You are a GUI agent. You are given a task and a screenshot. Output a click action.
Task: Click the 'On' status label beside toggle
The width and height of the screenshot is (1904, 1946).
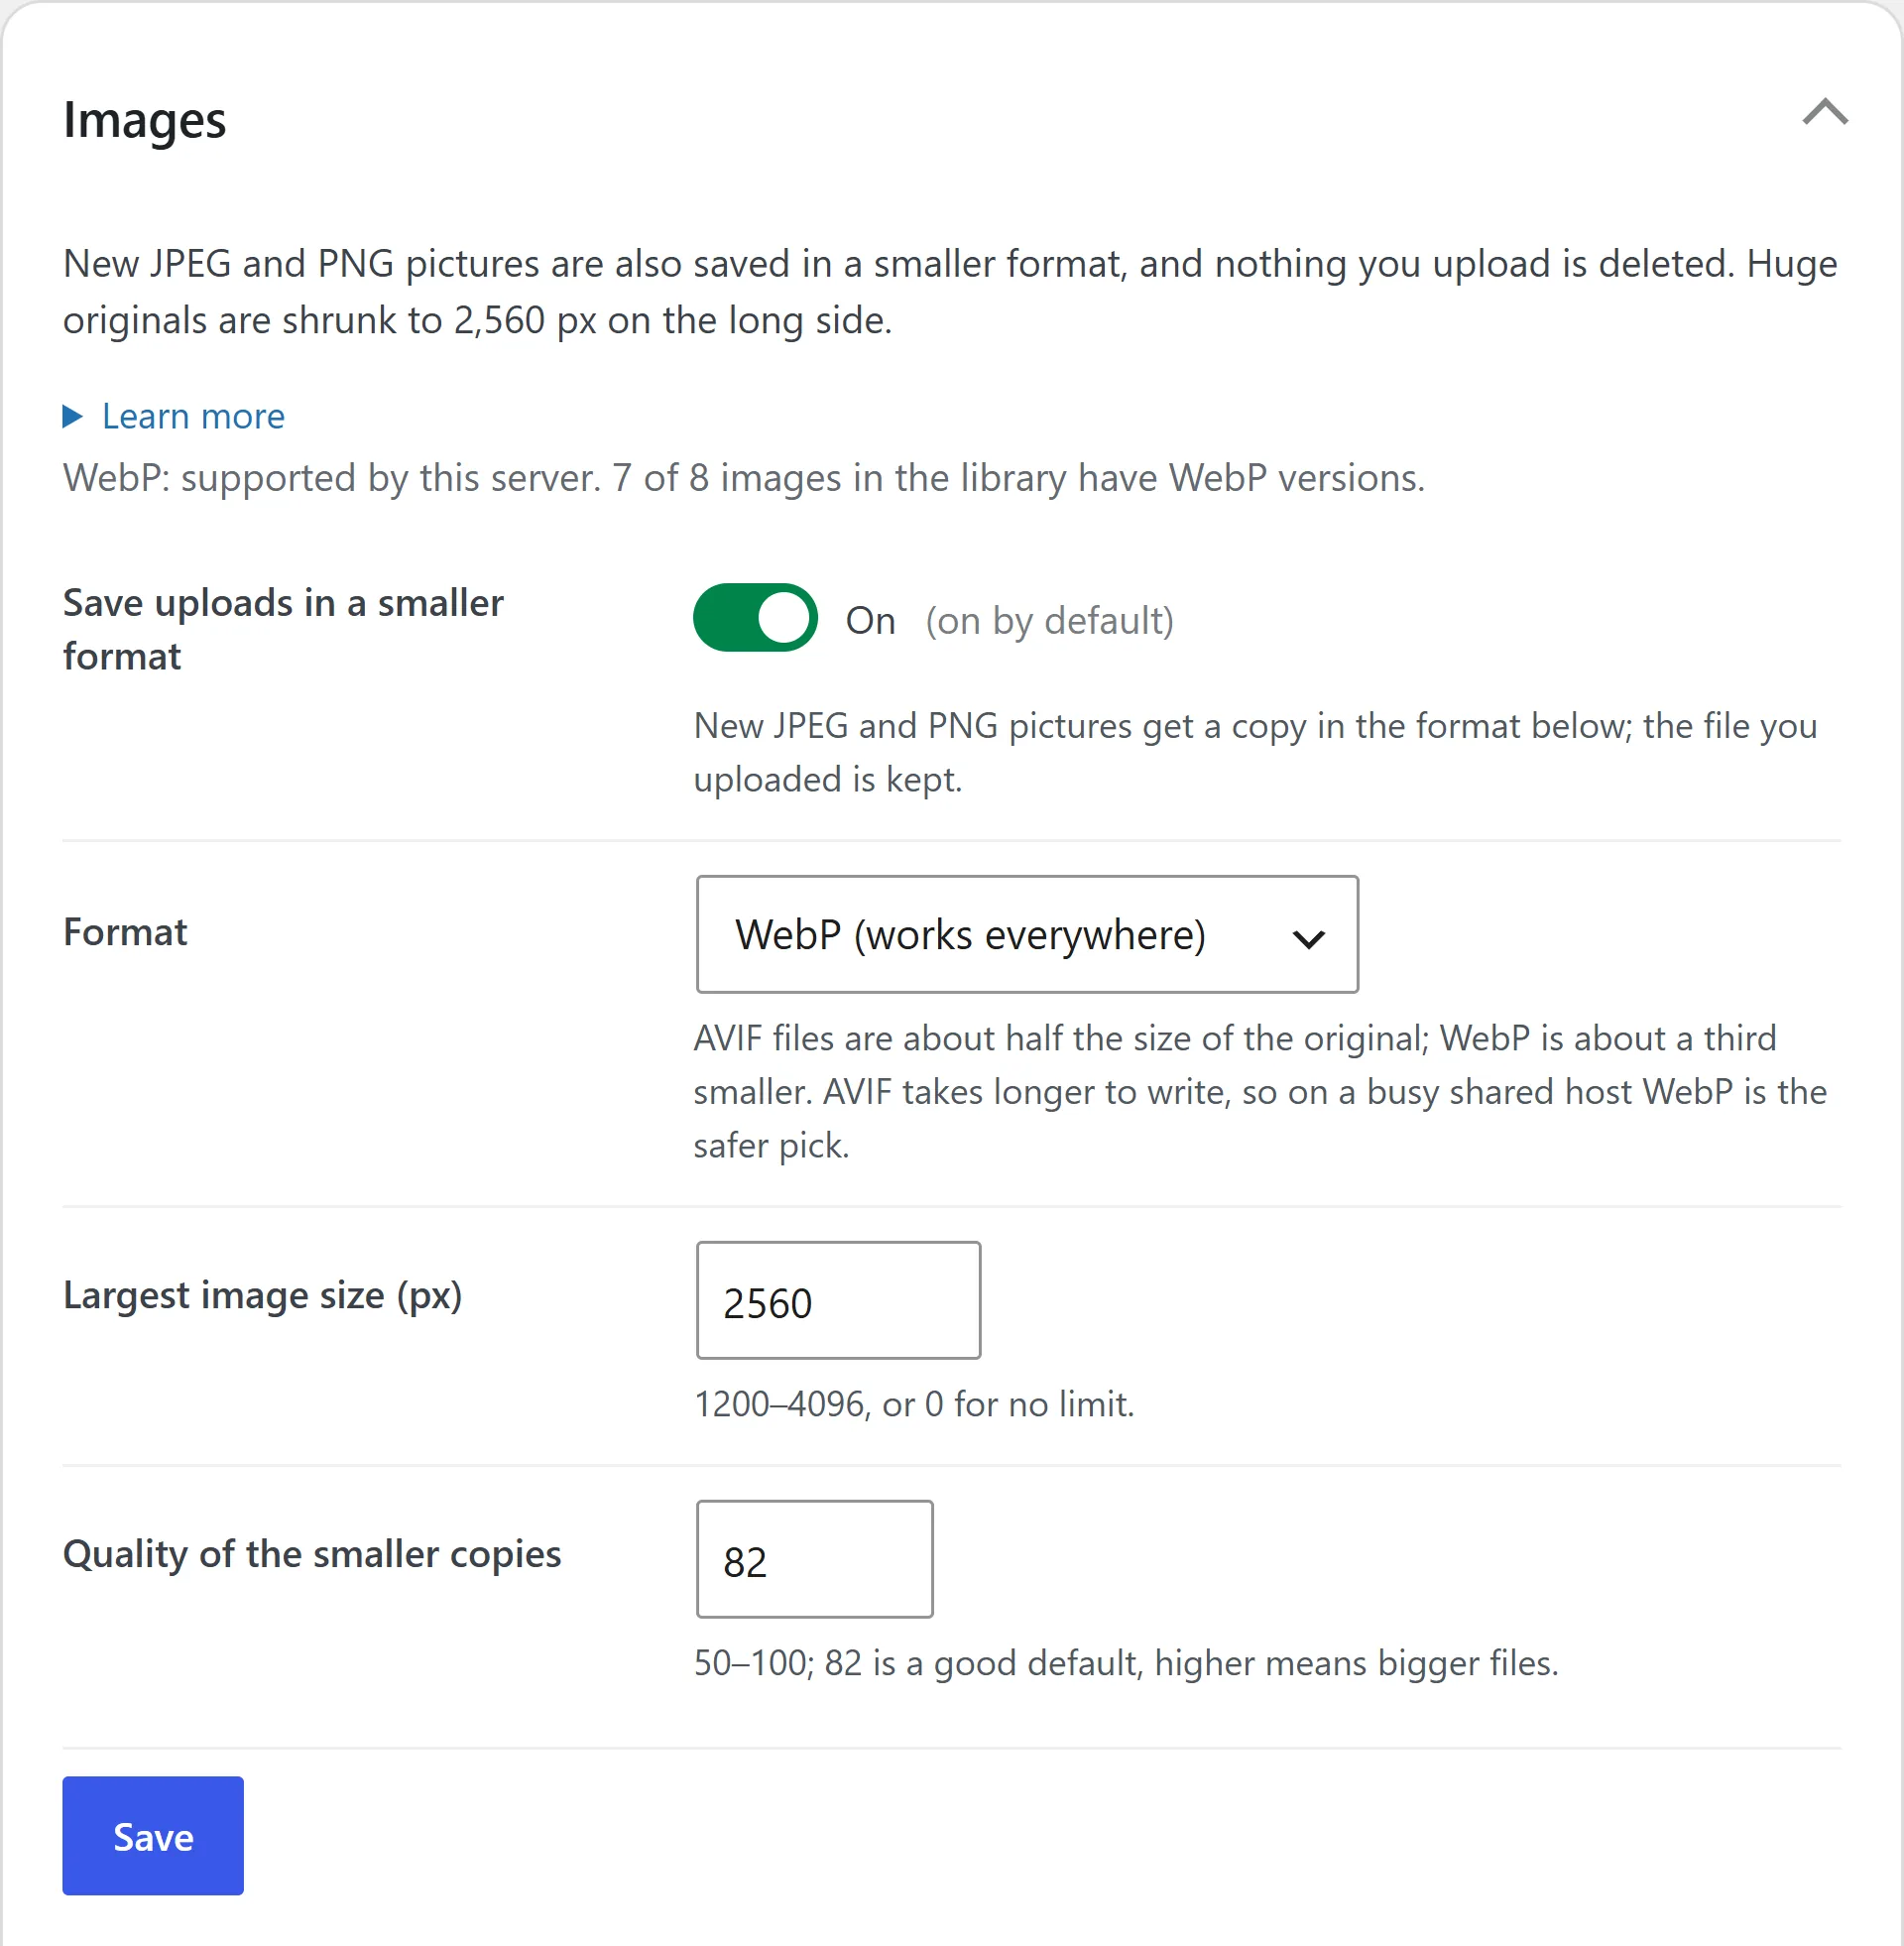[x=870, y=621]
